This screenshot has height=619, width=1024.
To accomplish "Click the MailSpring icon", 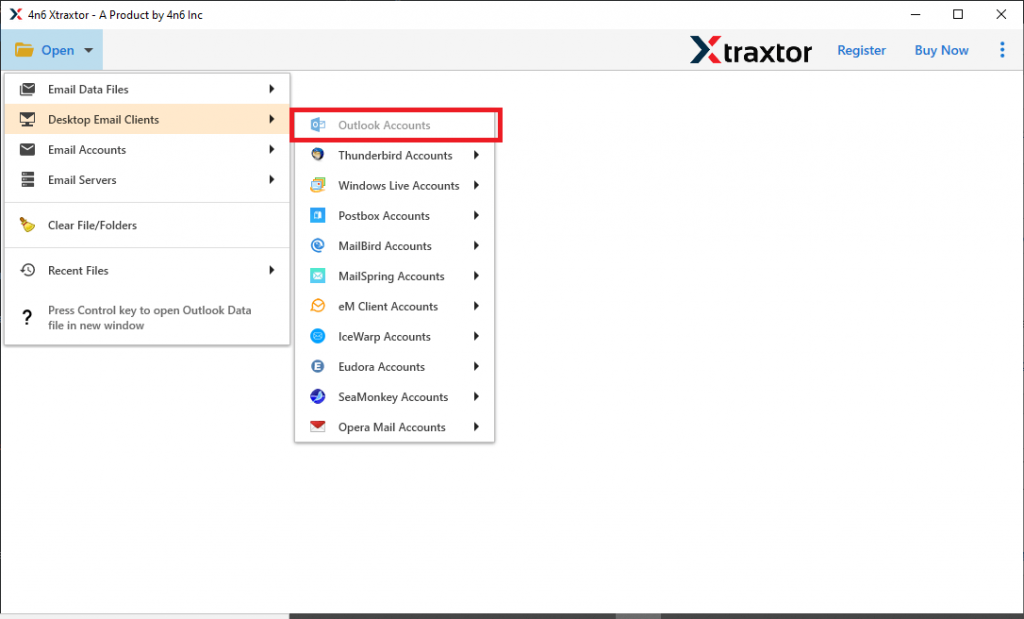I will (x=317, y=276).
